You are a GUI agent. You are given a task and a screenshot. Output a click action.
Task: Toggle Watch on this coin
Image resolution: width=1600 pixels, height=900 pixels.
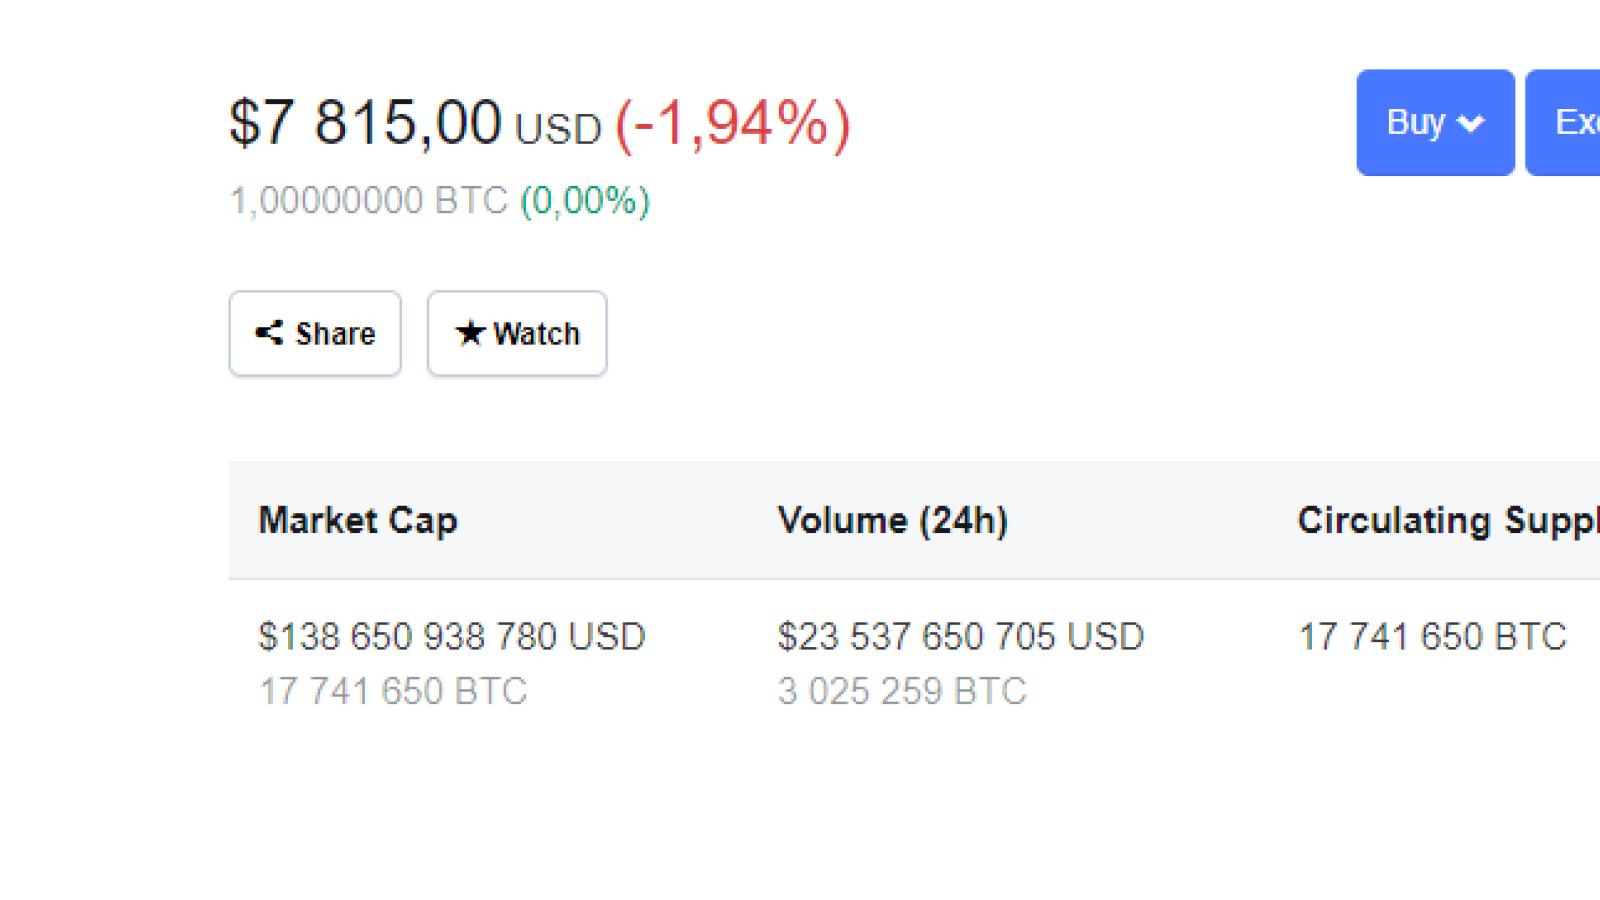[x=517, y=334]
